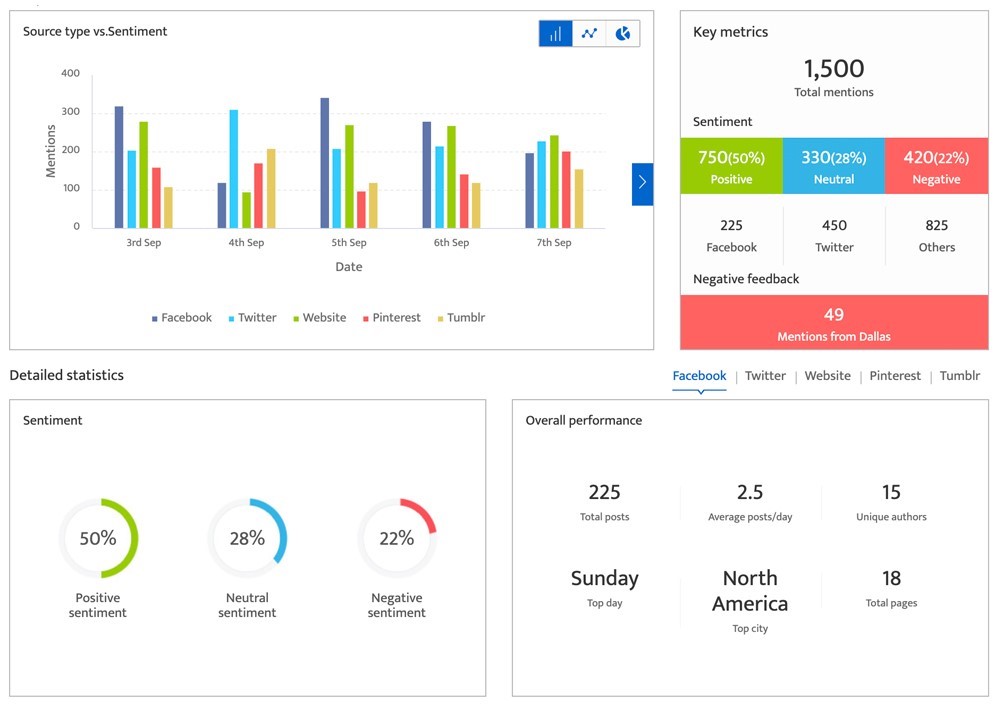Viewport: 1000px width, 705px height.
Task: Click the Negative feedback label
Action: pos(746,279)
